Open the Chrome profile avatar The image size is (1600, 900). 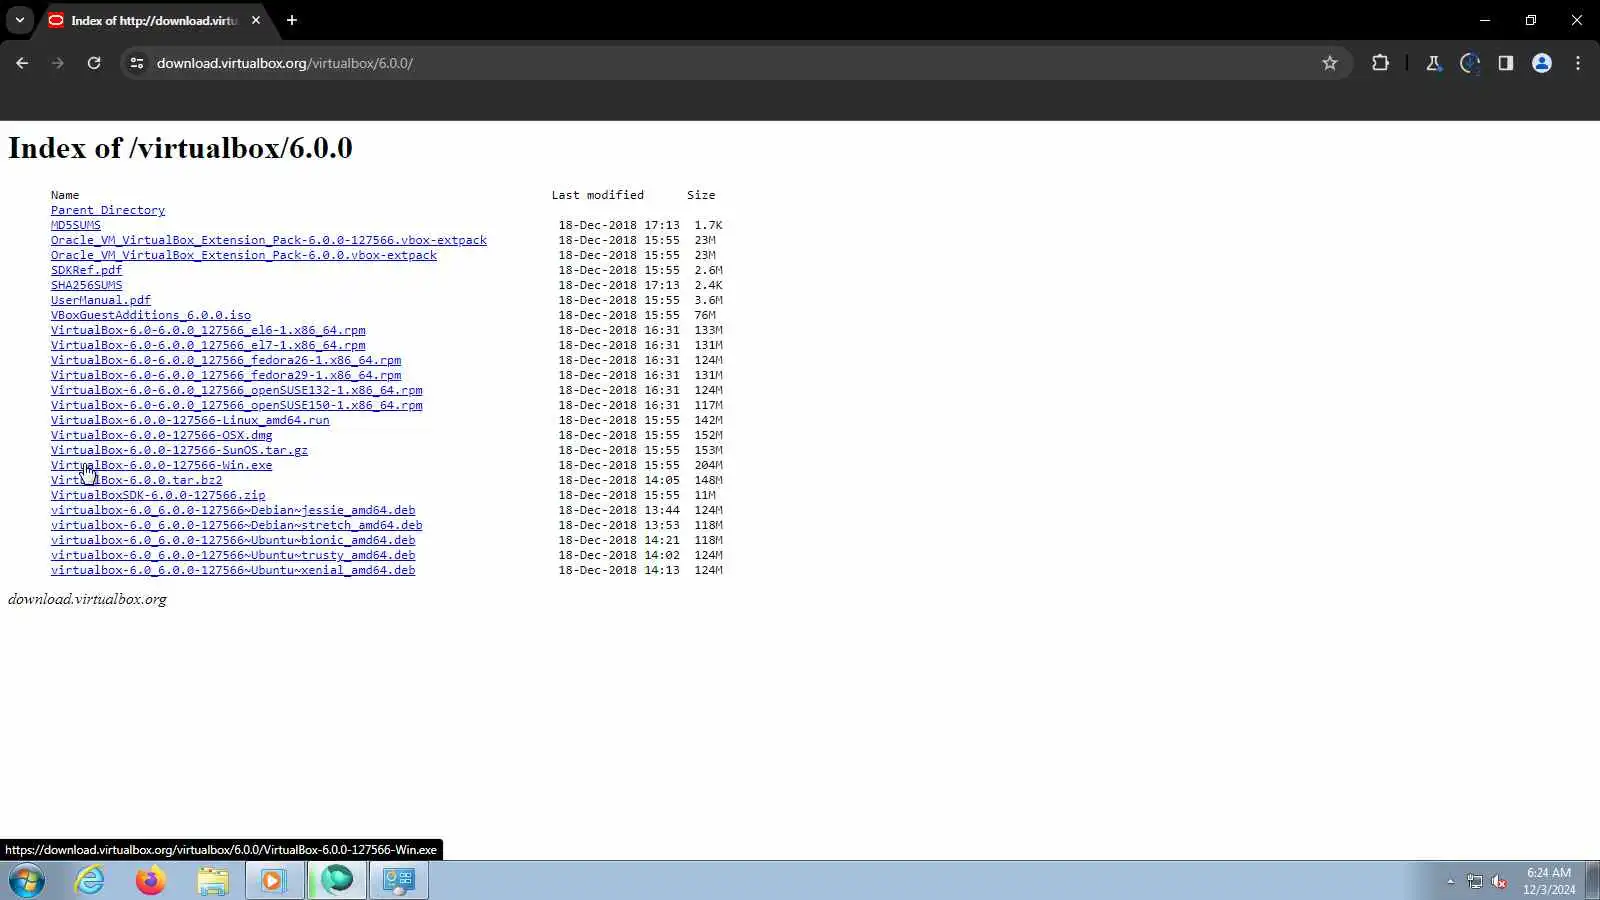[1542, 63]
